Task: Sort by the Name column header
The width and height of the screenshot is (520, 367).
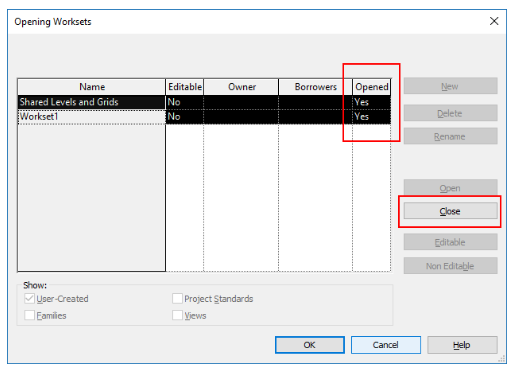Action: [x=92, y=87]
